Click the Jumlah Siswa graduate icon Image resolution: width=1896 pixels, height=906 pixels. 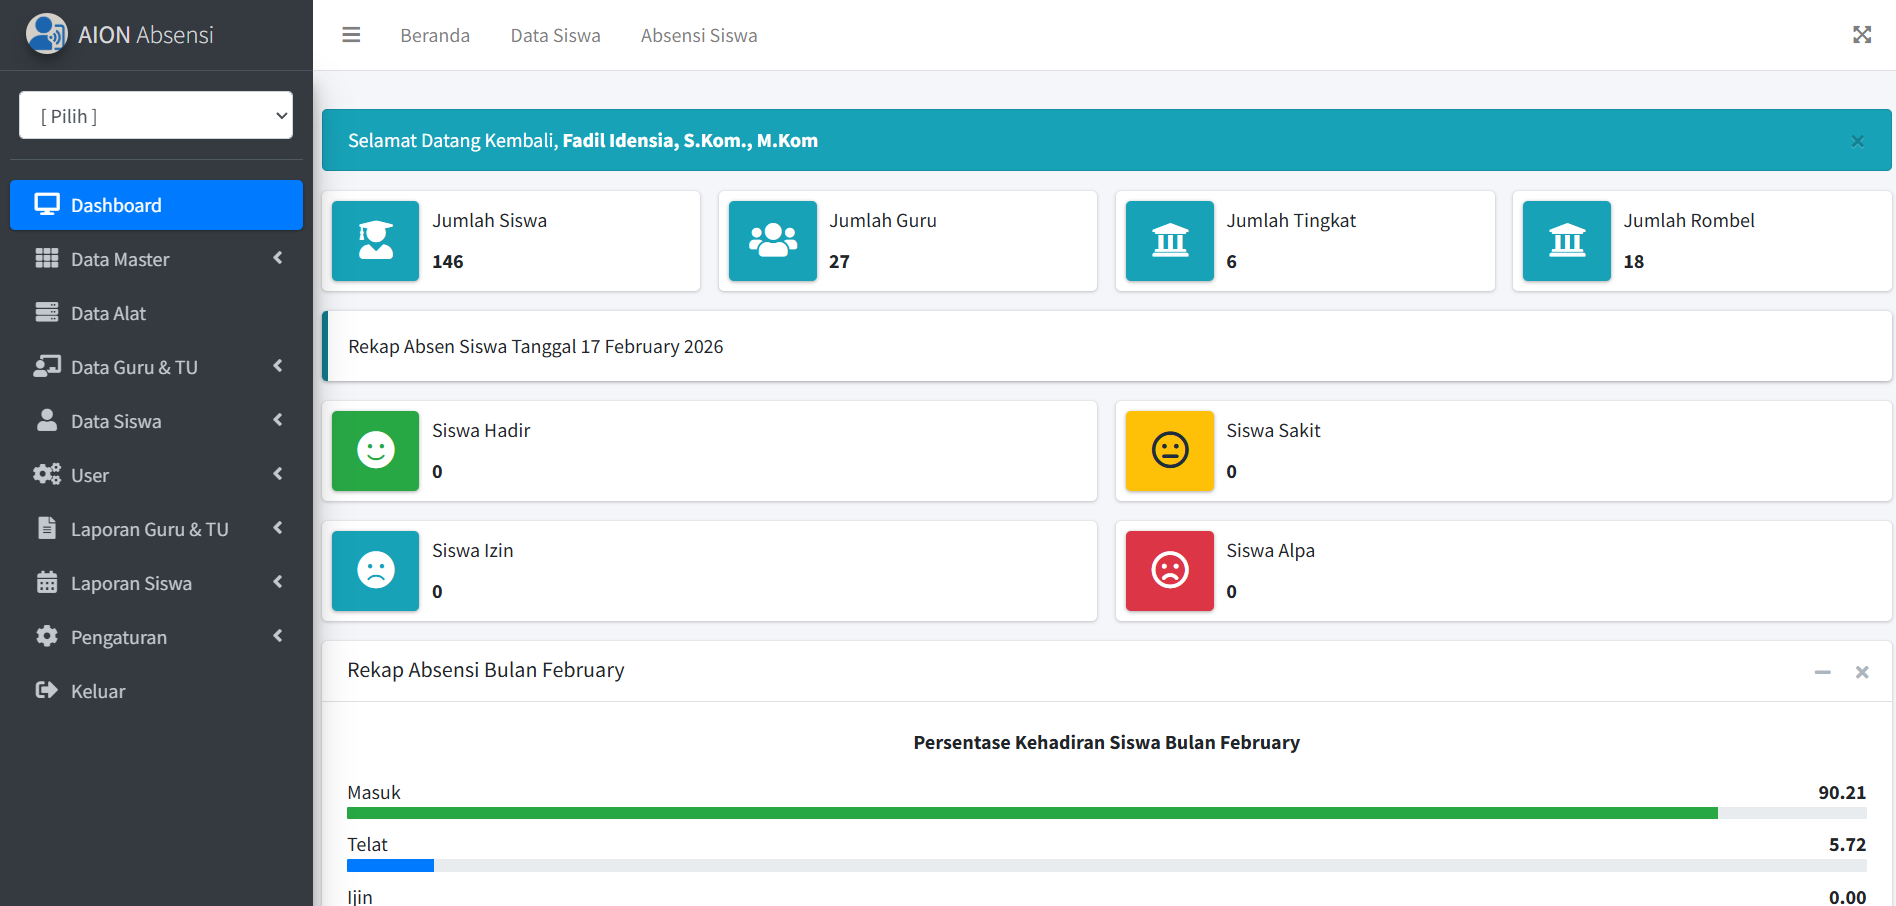375,241
